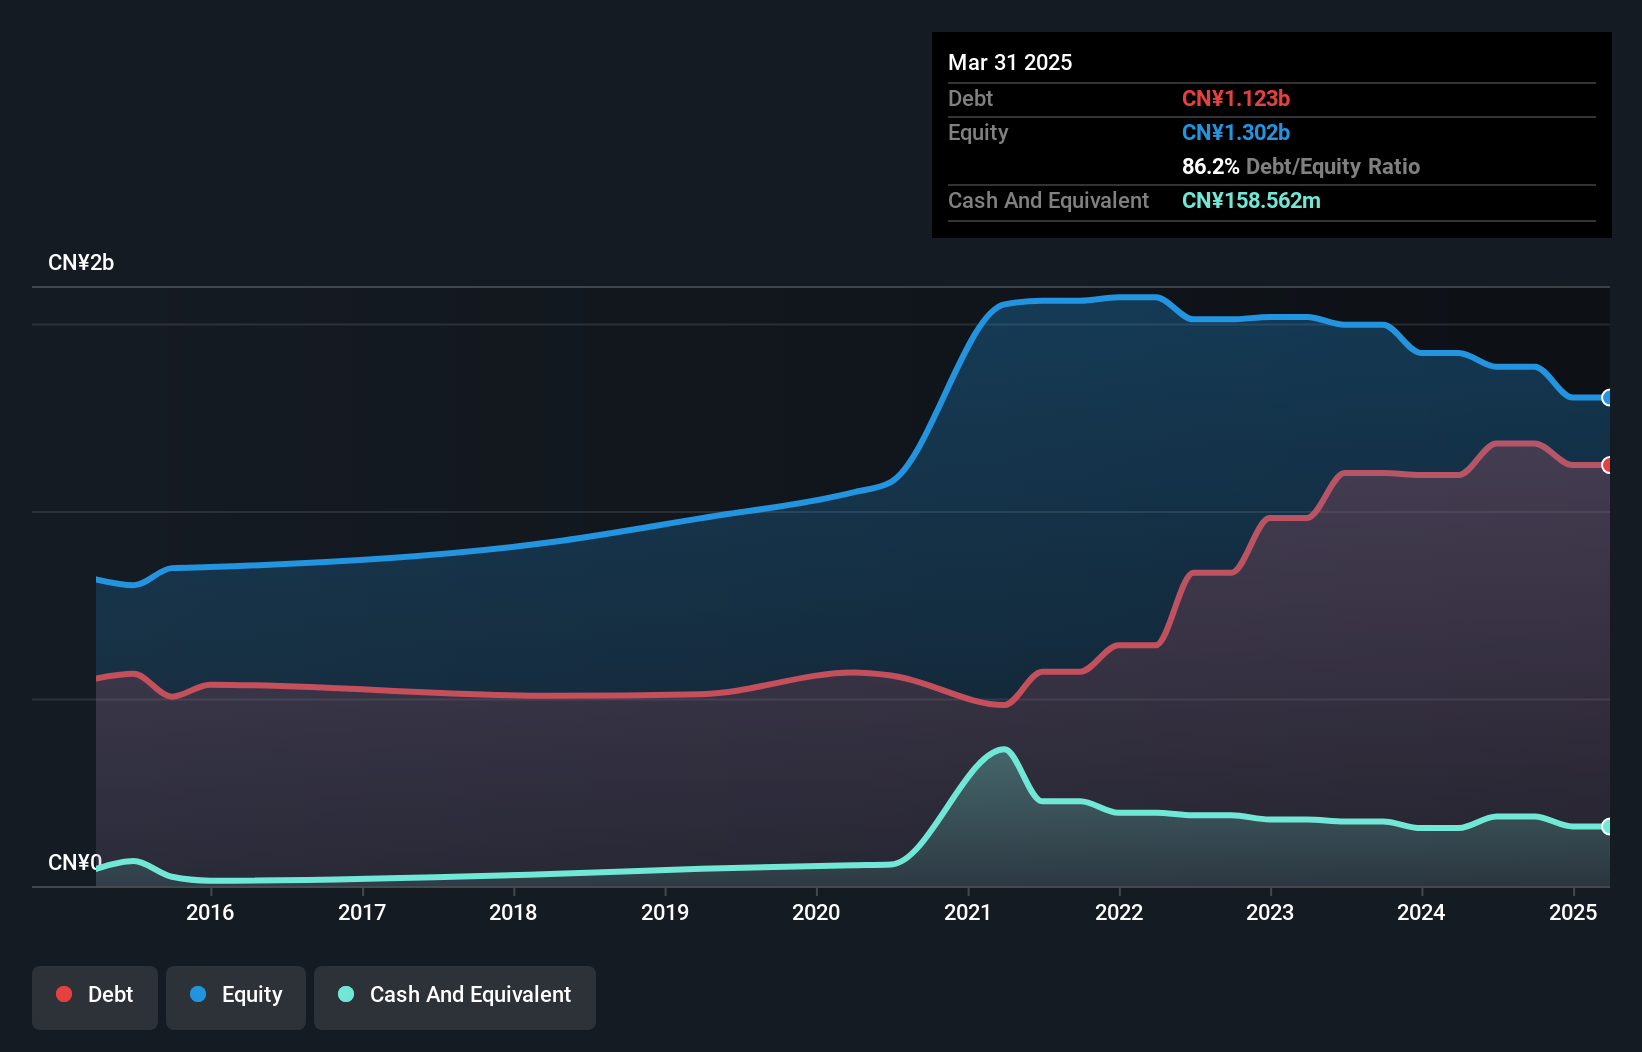The height and width of the screenshot is (1052, 1642).
Task: Click the 2023 x-axis label
Action: point(1270,912)
